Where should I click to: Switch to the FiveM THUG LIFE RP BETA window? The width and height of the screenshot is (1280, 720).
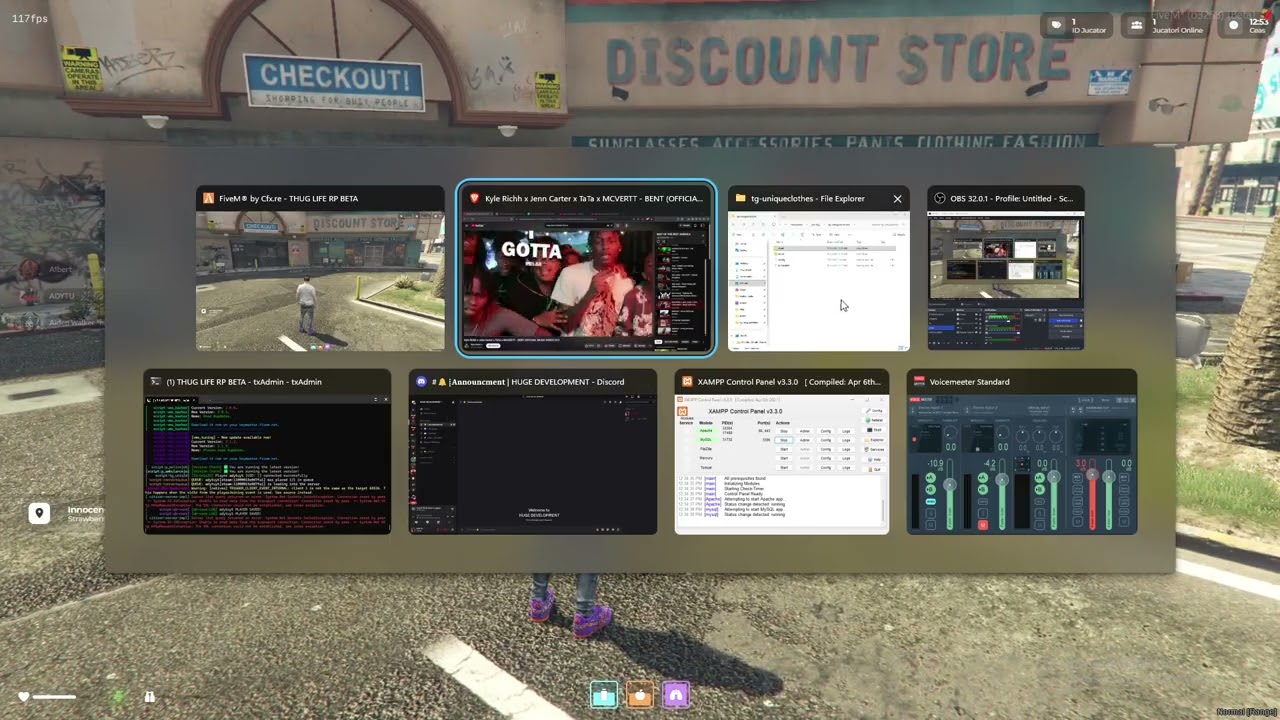(x=320, y=268)
